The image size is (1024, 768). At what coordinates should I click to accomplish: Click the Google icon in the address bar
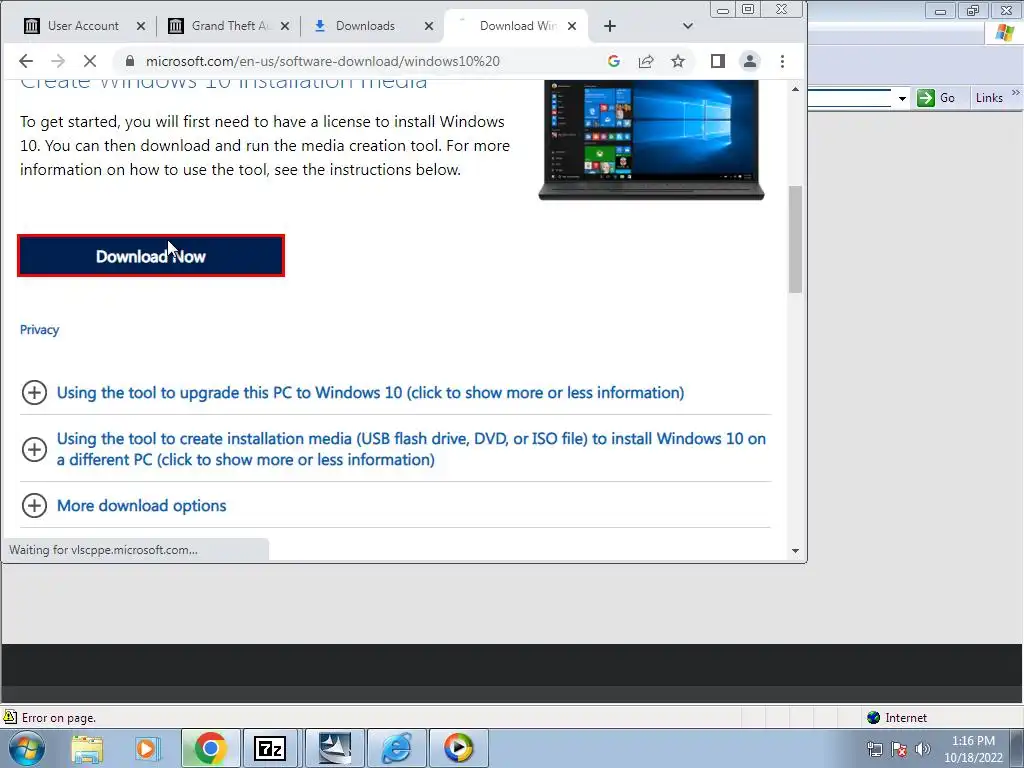pos(613,61)
